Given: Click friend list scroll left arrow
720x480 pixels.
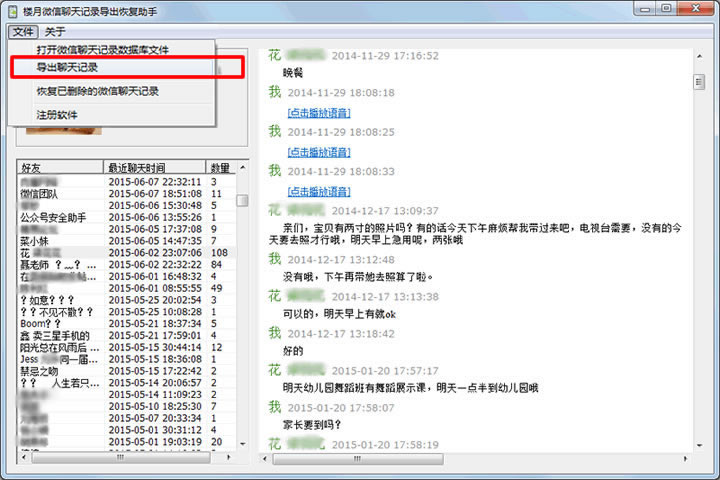Looking at the screenshot, I should tap(24, 458).
